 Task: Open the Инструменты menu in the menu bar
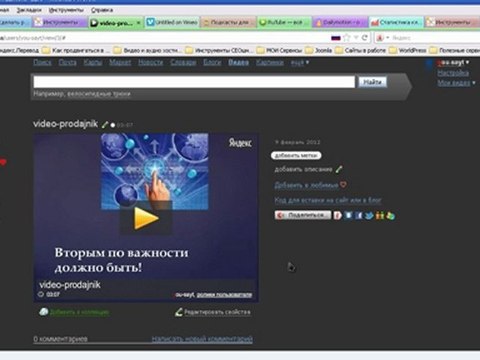click(x=66, y=10)
